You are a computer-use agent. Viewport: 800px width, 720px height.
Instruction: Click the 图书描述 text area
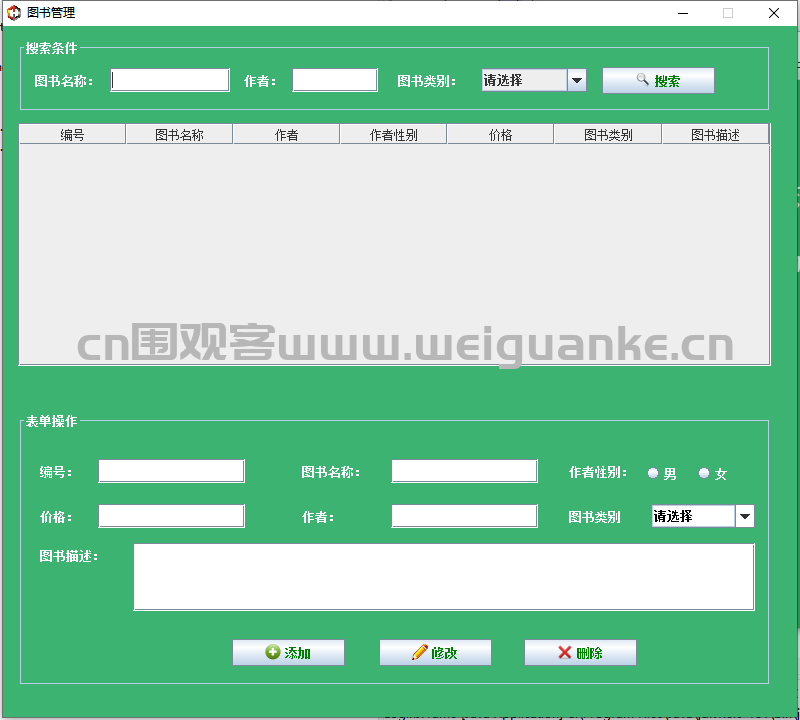(x=444, y=577)
